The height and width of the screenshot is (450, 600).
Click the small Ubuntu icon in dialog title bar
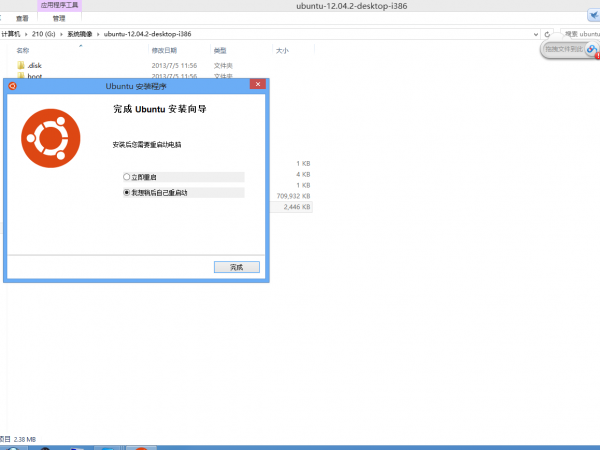[x=12, y=86]
